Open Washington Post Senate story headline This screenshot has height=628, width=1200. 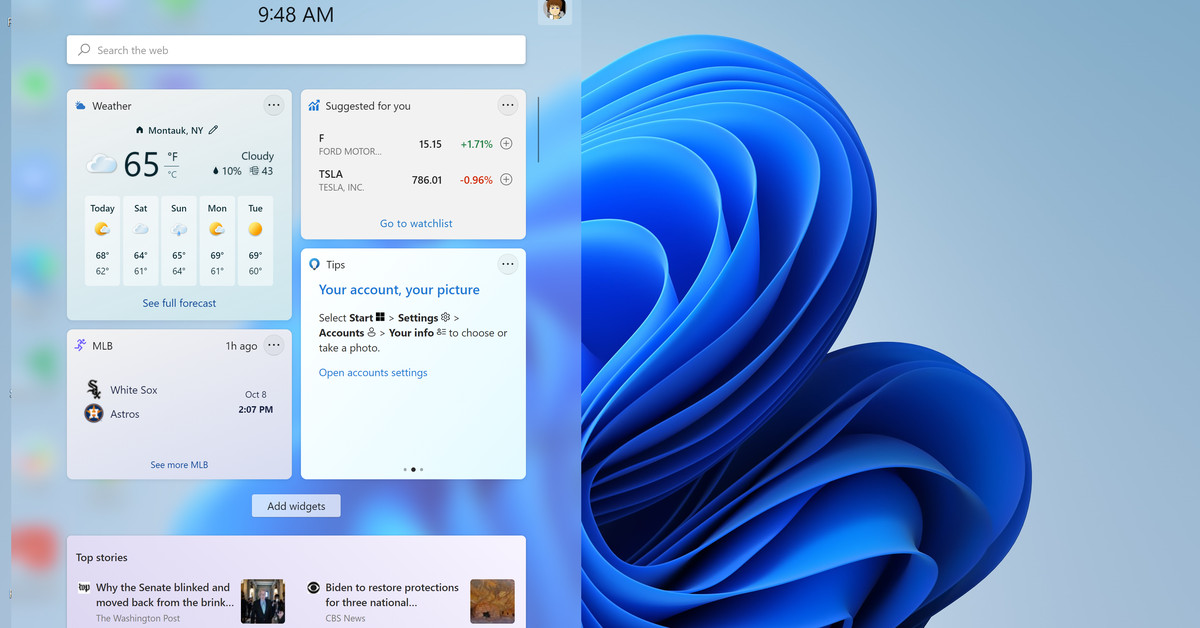[165, 595]
